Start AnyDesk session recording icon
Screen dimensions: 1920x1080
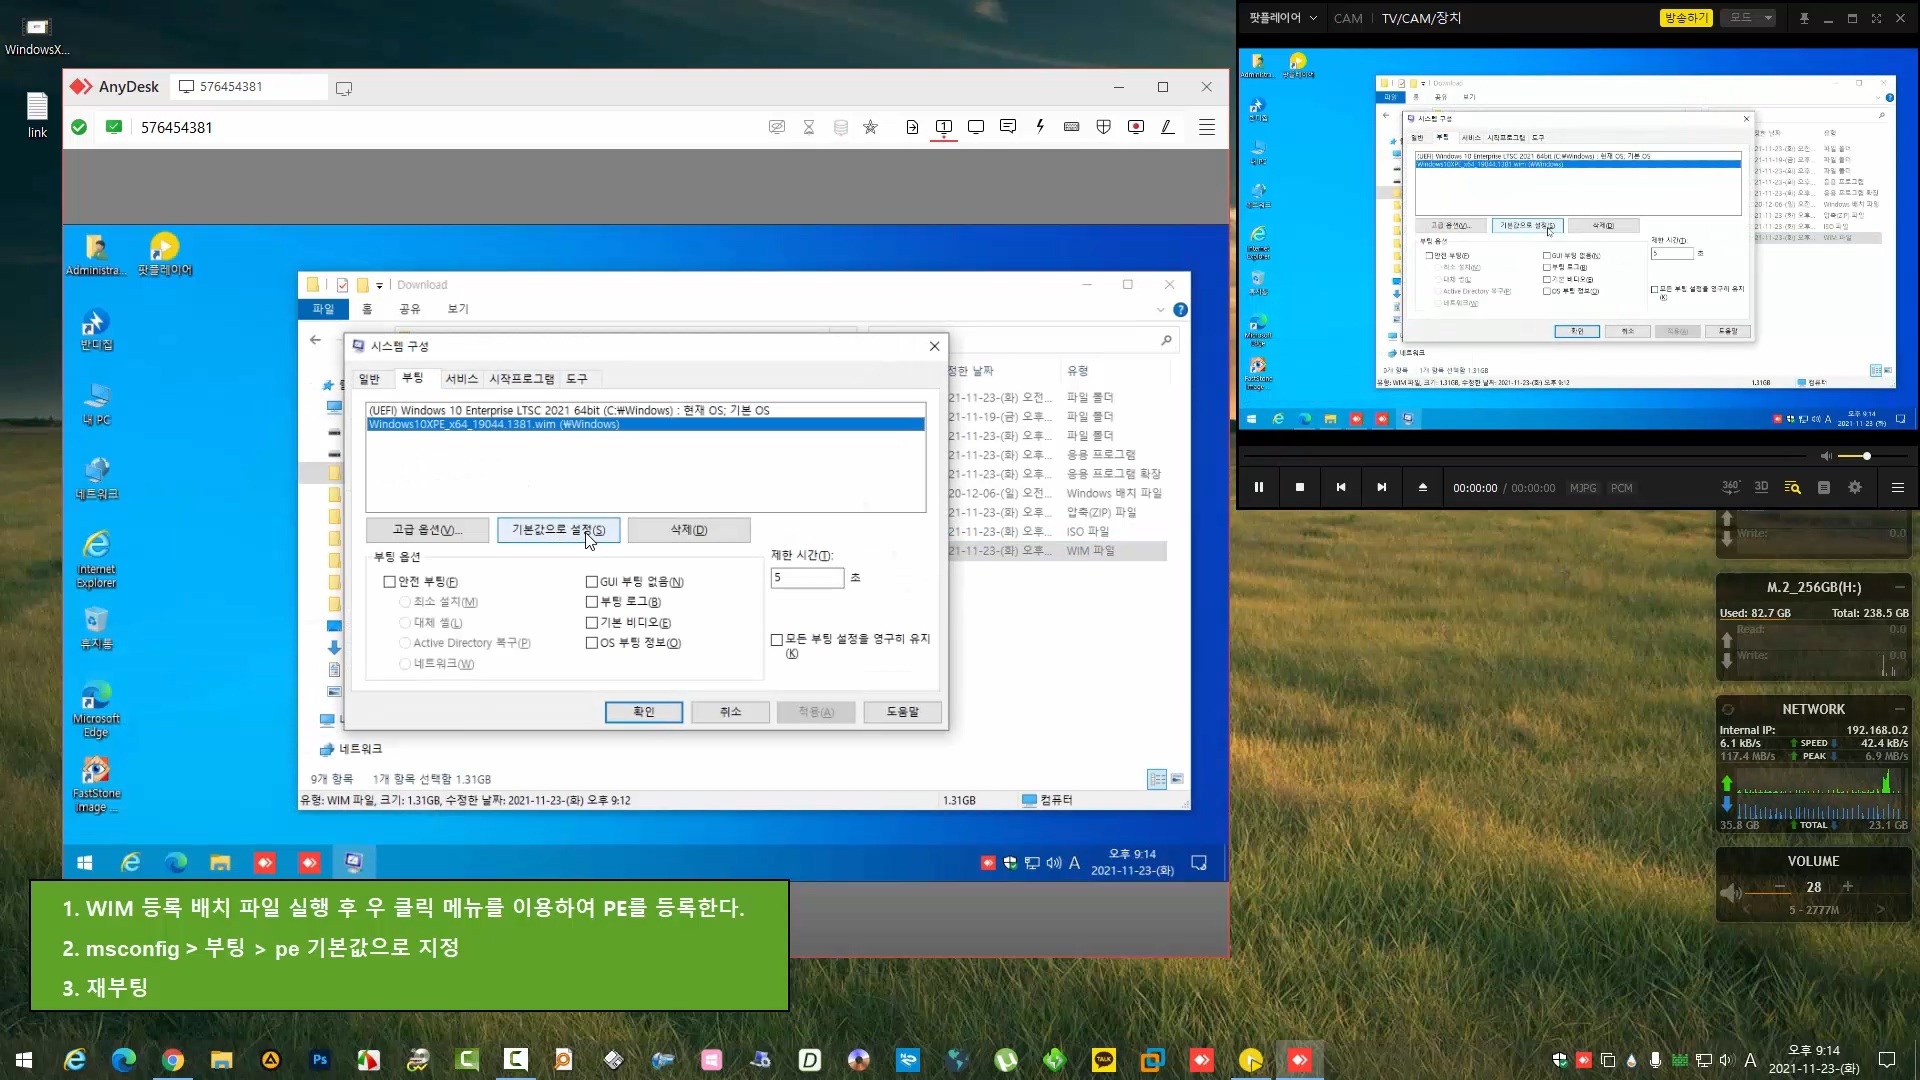tap(1136, 127)
